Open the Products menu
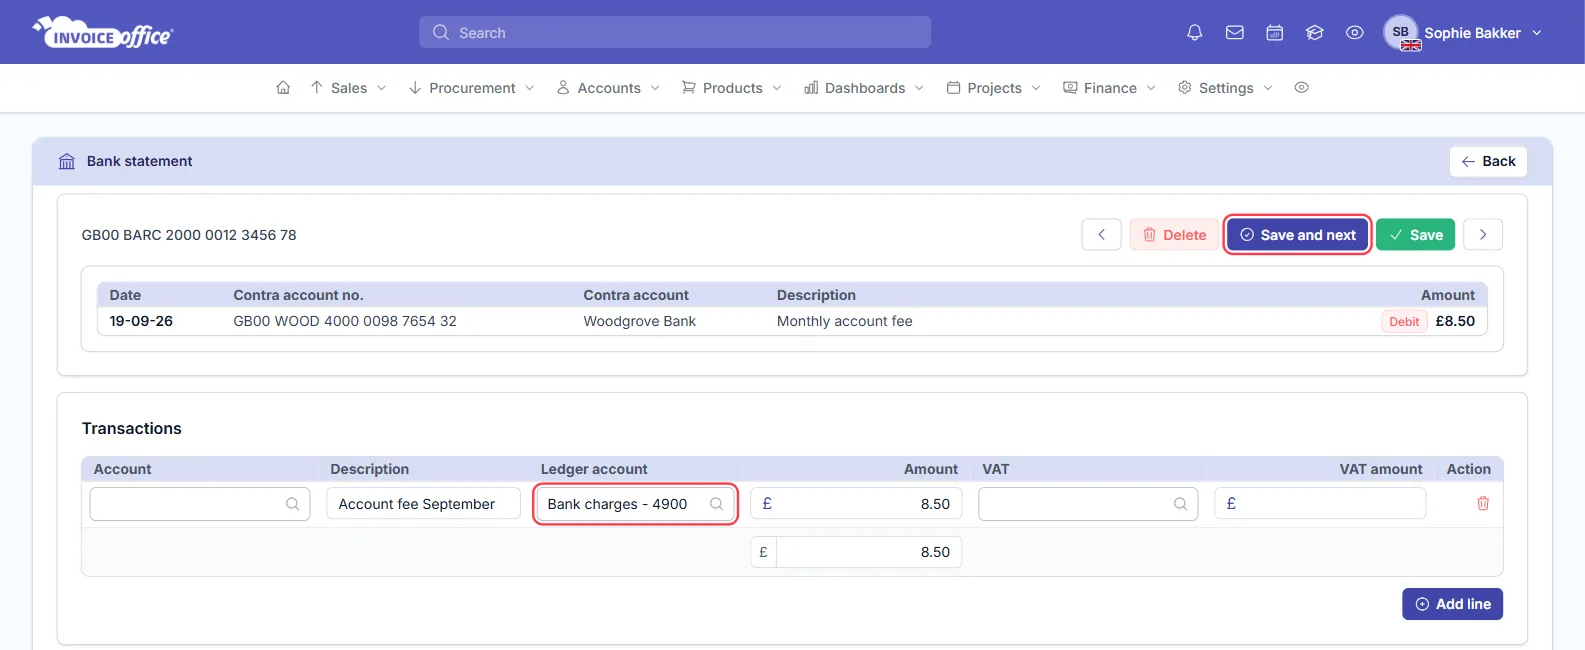Viewport: 1585px width, 650px height. pos(731,88)
